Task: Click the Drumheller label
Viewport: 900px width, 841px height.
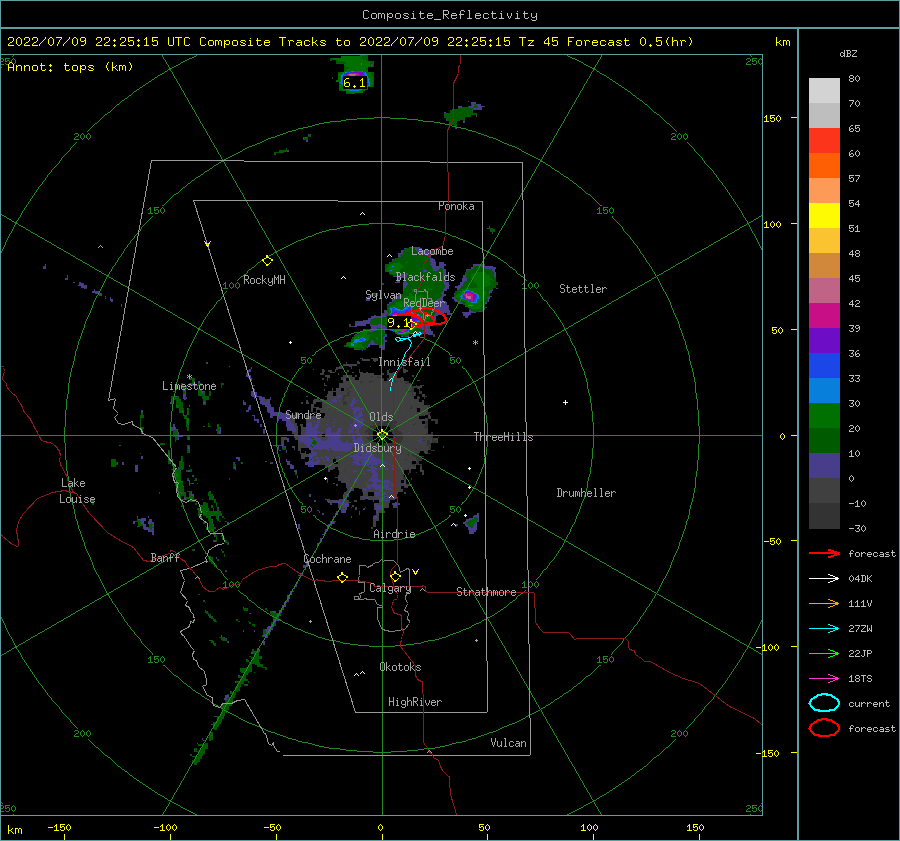Action: coord(586,493)
